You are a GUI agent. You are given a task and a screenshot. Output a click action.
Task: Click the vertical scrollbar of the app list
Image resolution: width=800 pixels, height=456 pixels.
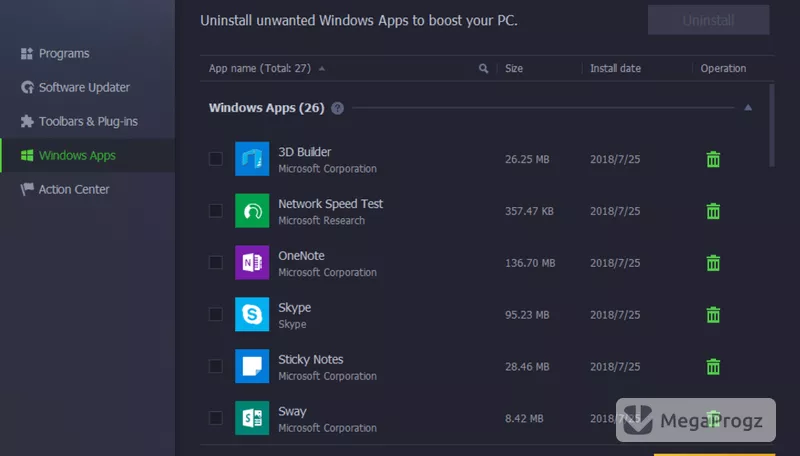tap(771, 125)
